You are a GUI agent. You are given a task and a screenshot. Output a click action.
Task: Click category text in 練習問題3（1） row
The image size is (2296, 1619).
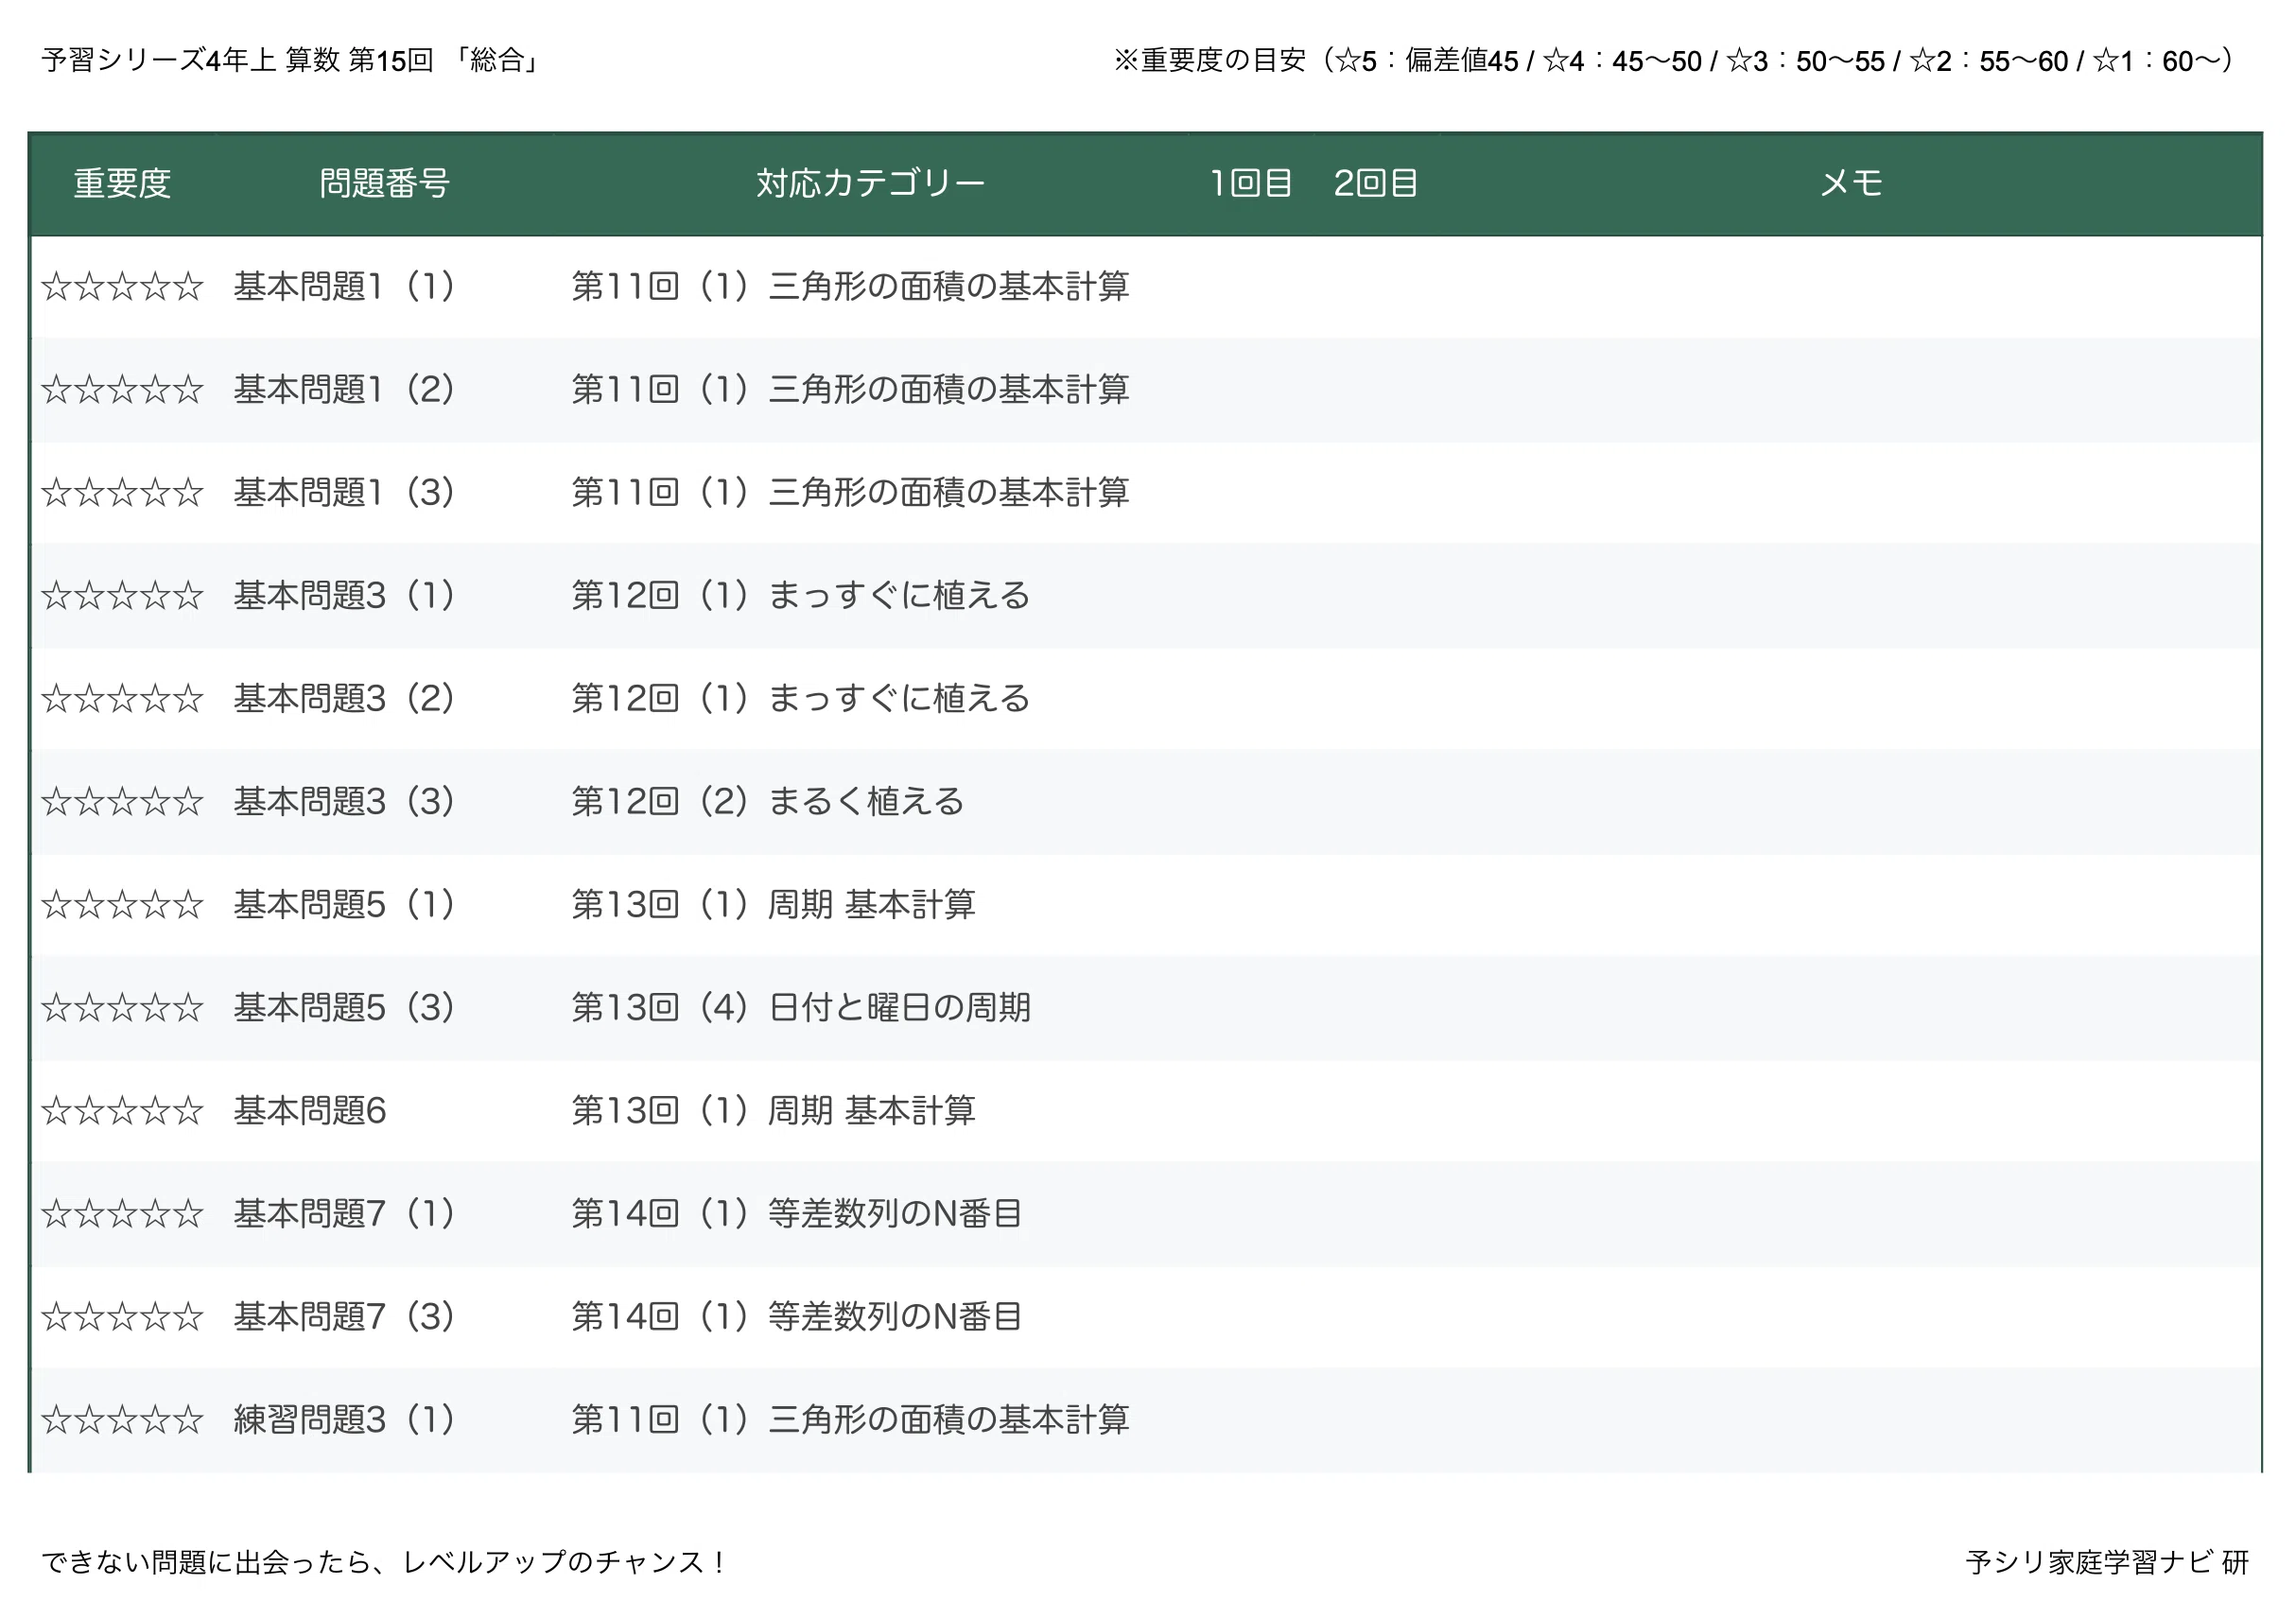(850, 1420)
